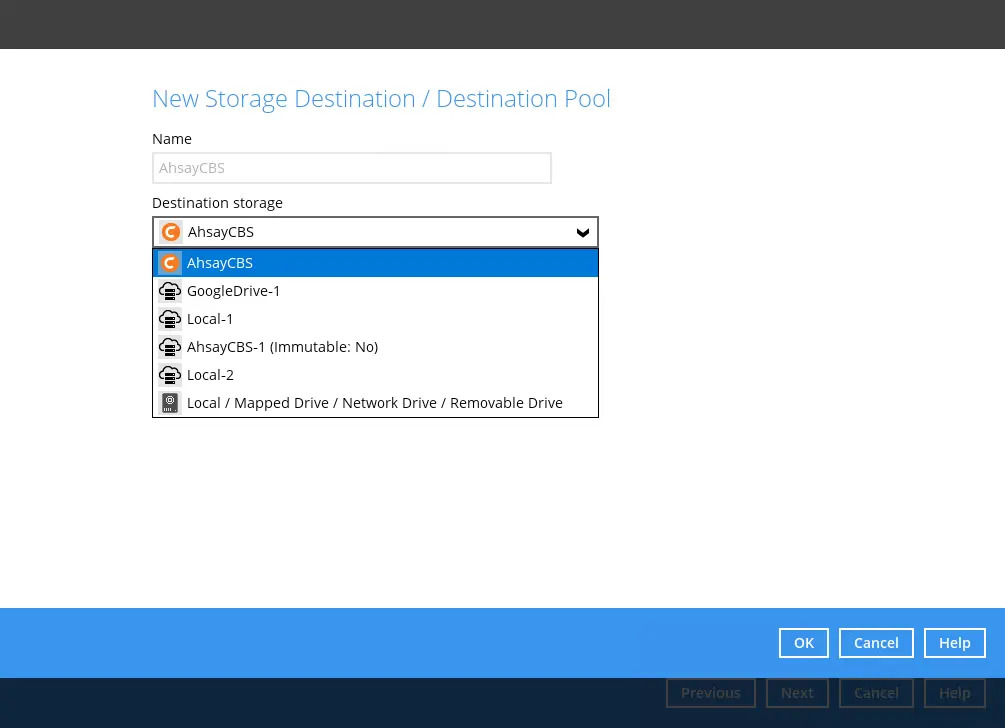Select Local-1 as the destination storage
The width and height of the screenshot is (1005, 728).
point(210,319)
